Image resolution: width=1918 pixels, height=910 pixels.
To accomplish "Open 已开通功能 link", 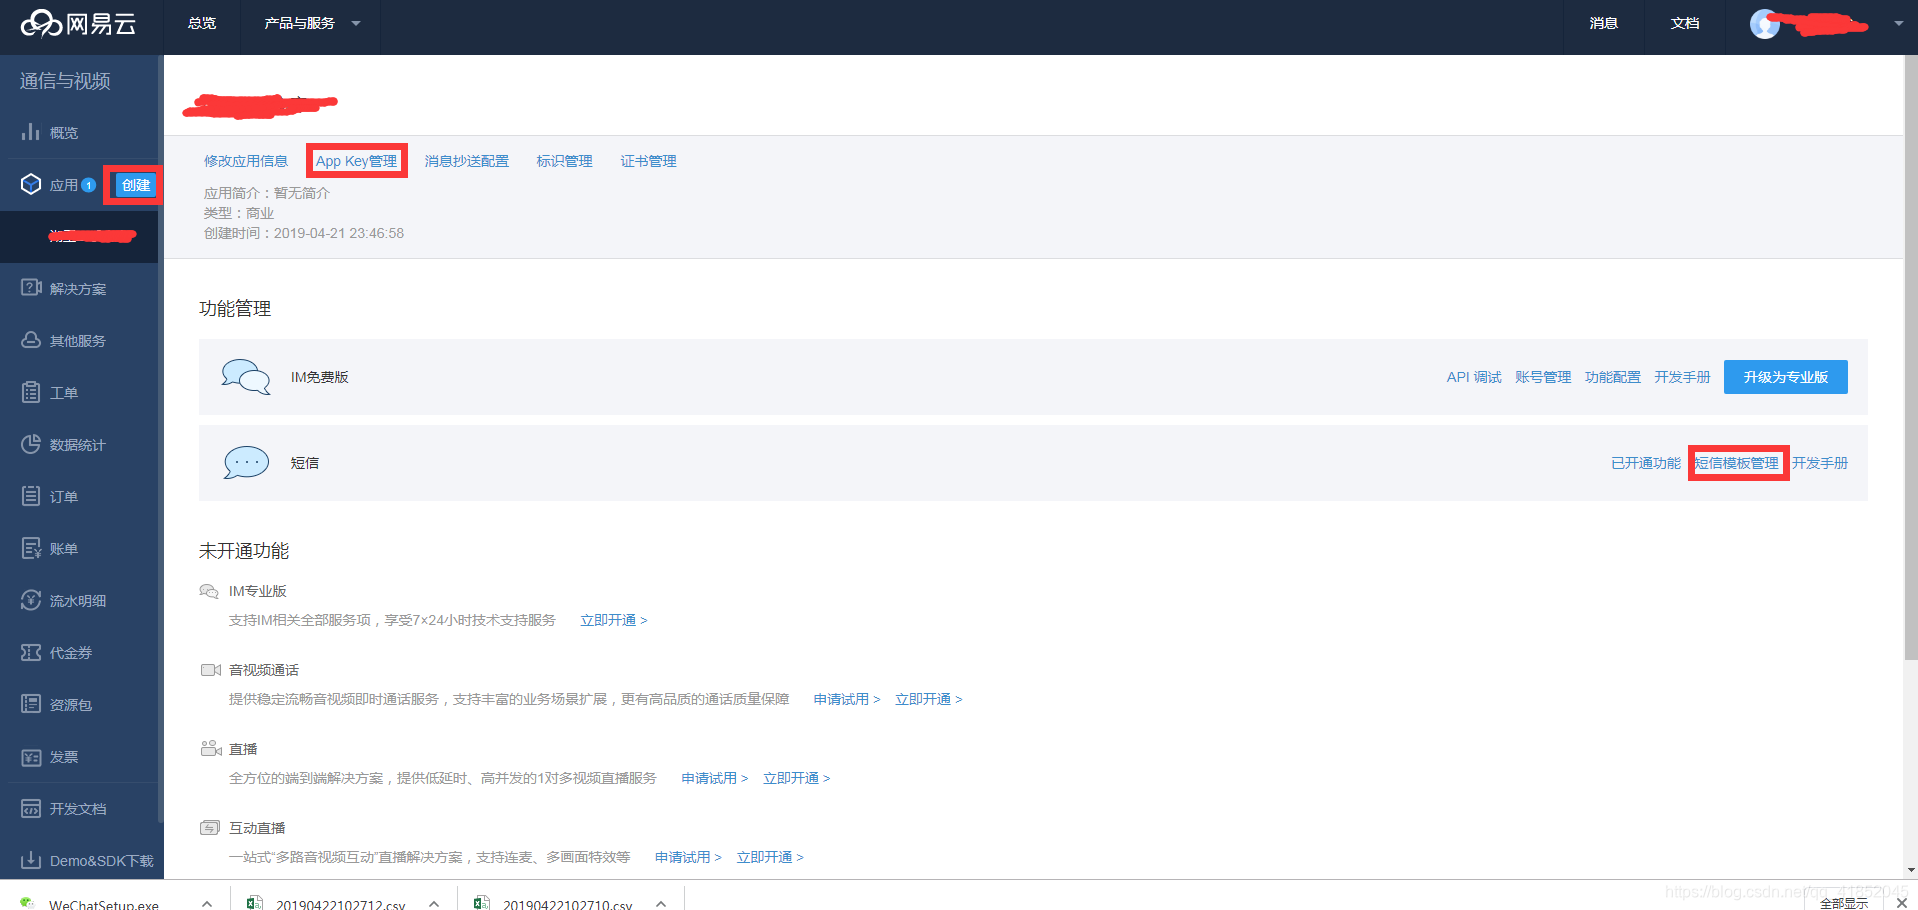I will (x=1646, y=463).
